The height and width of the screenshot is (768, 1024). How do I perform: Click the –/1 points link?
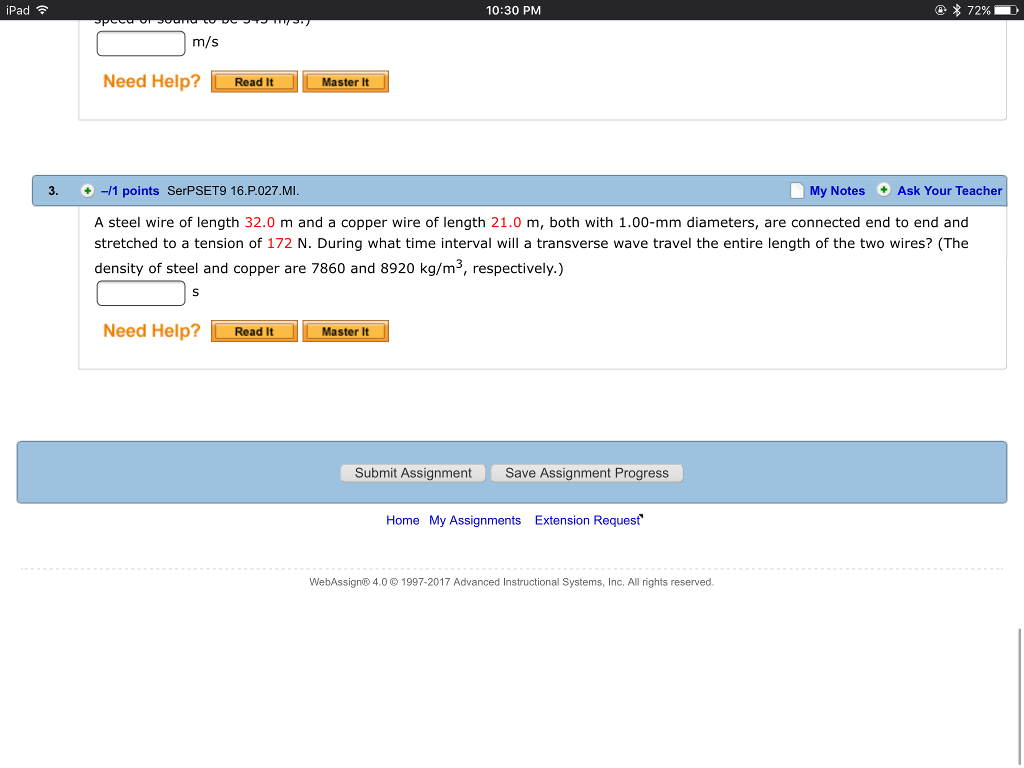click(x=130, y=191)
